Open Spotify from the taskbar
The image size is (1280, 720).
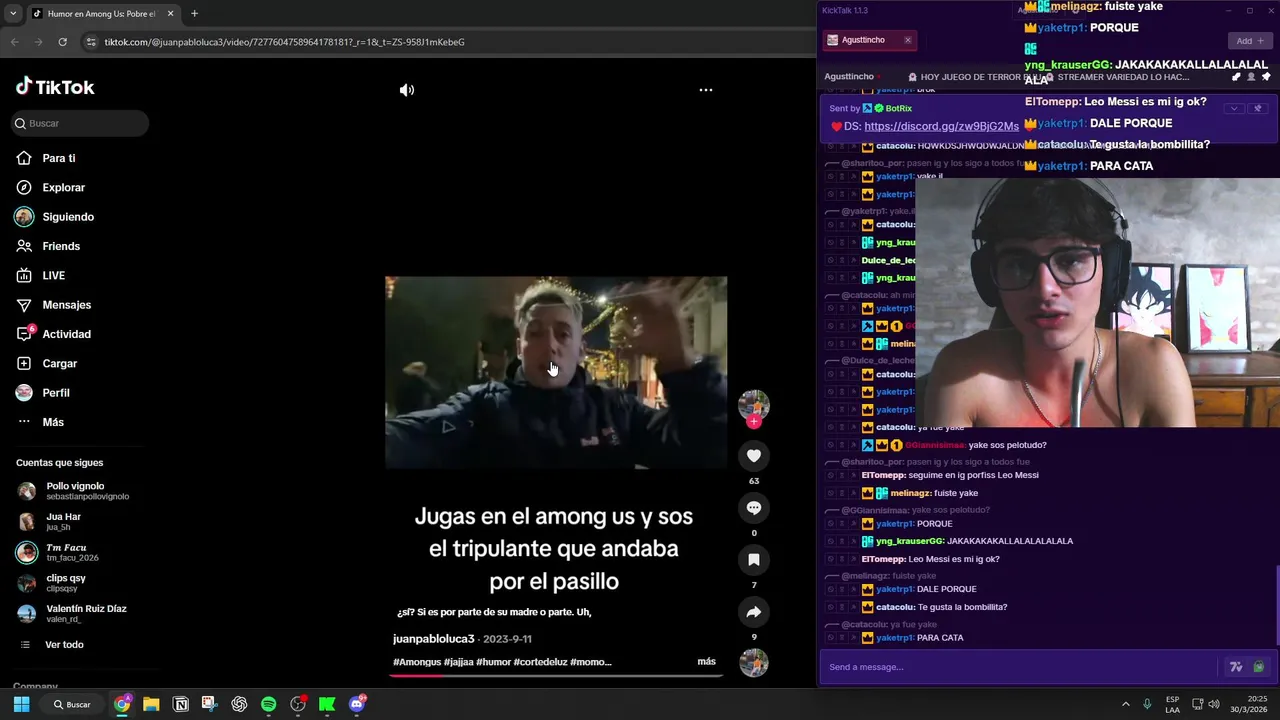pos(269,704)
